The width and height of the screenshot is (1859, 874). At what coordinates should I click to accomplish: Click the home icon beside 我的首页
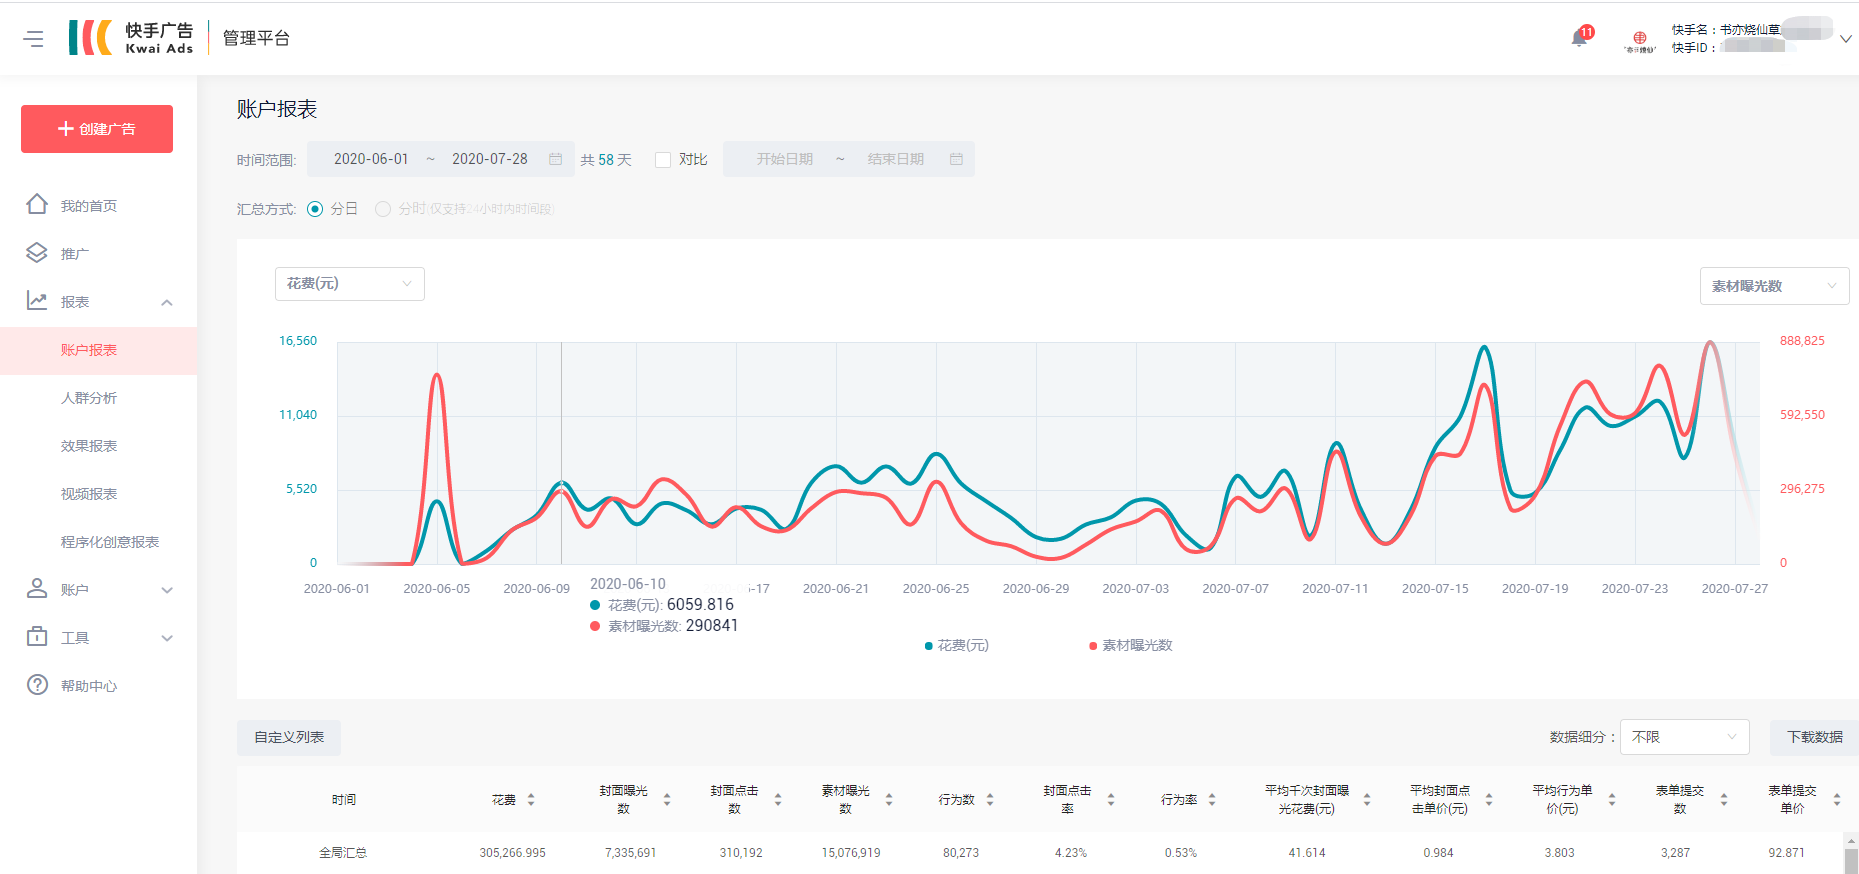click(x=37, y=205)
